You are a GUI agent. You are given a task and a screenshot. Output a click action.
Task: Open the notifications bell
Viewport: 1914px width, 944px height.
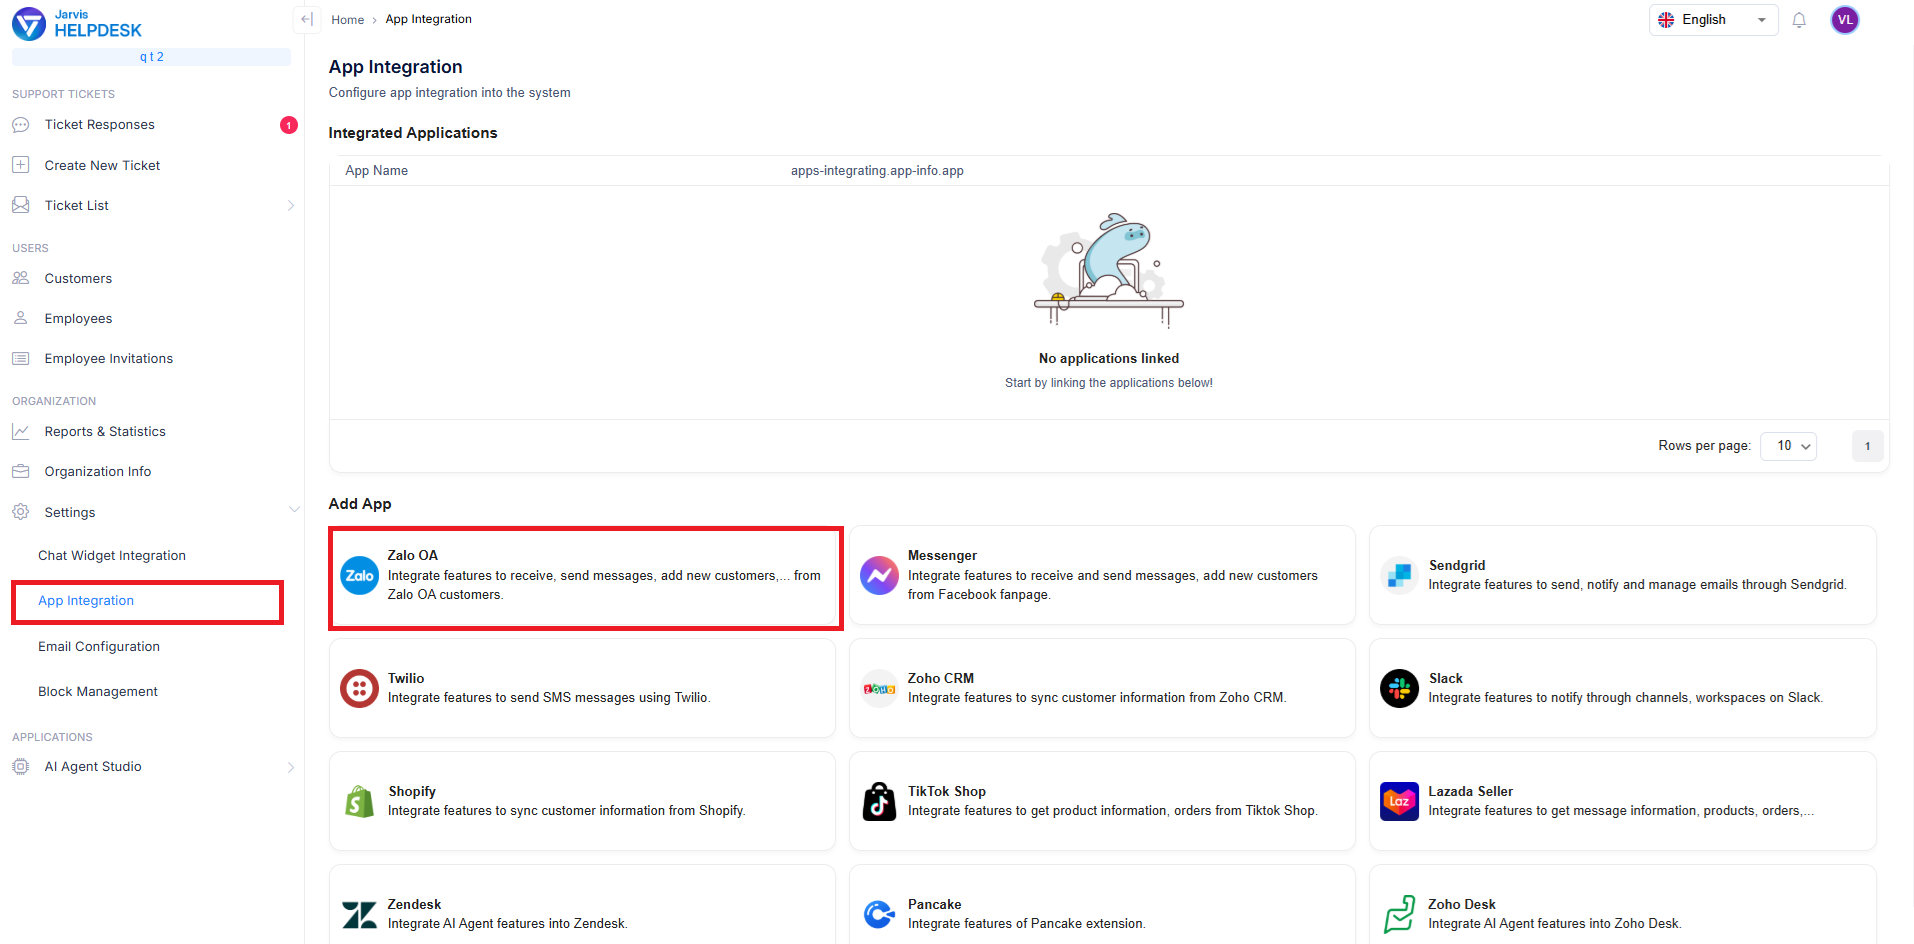1799,20
